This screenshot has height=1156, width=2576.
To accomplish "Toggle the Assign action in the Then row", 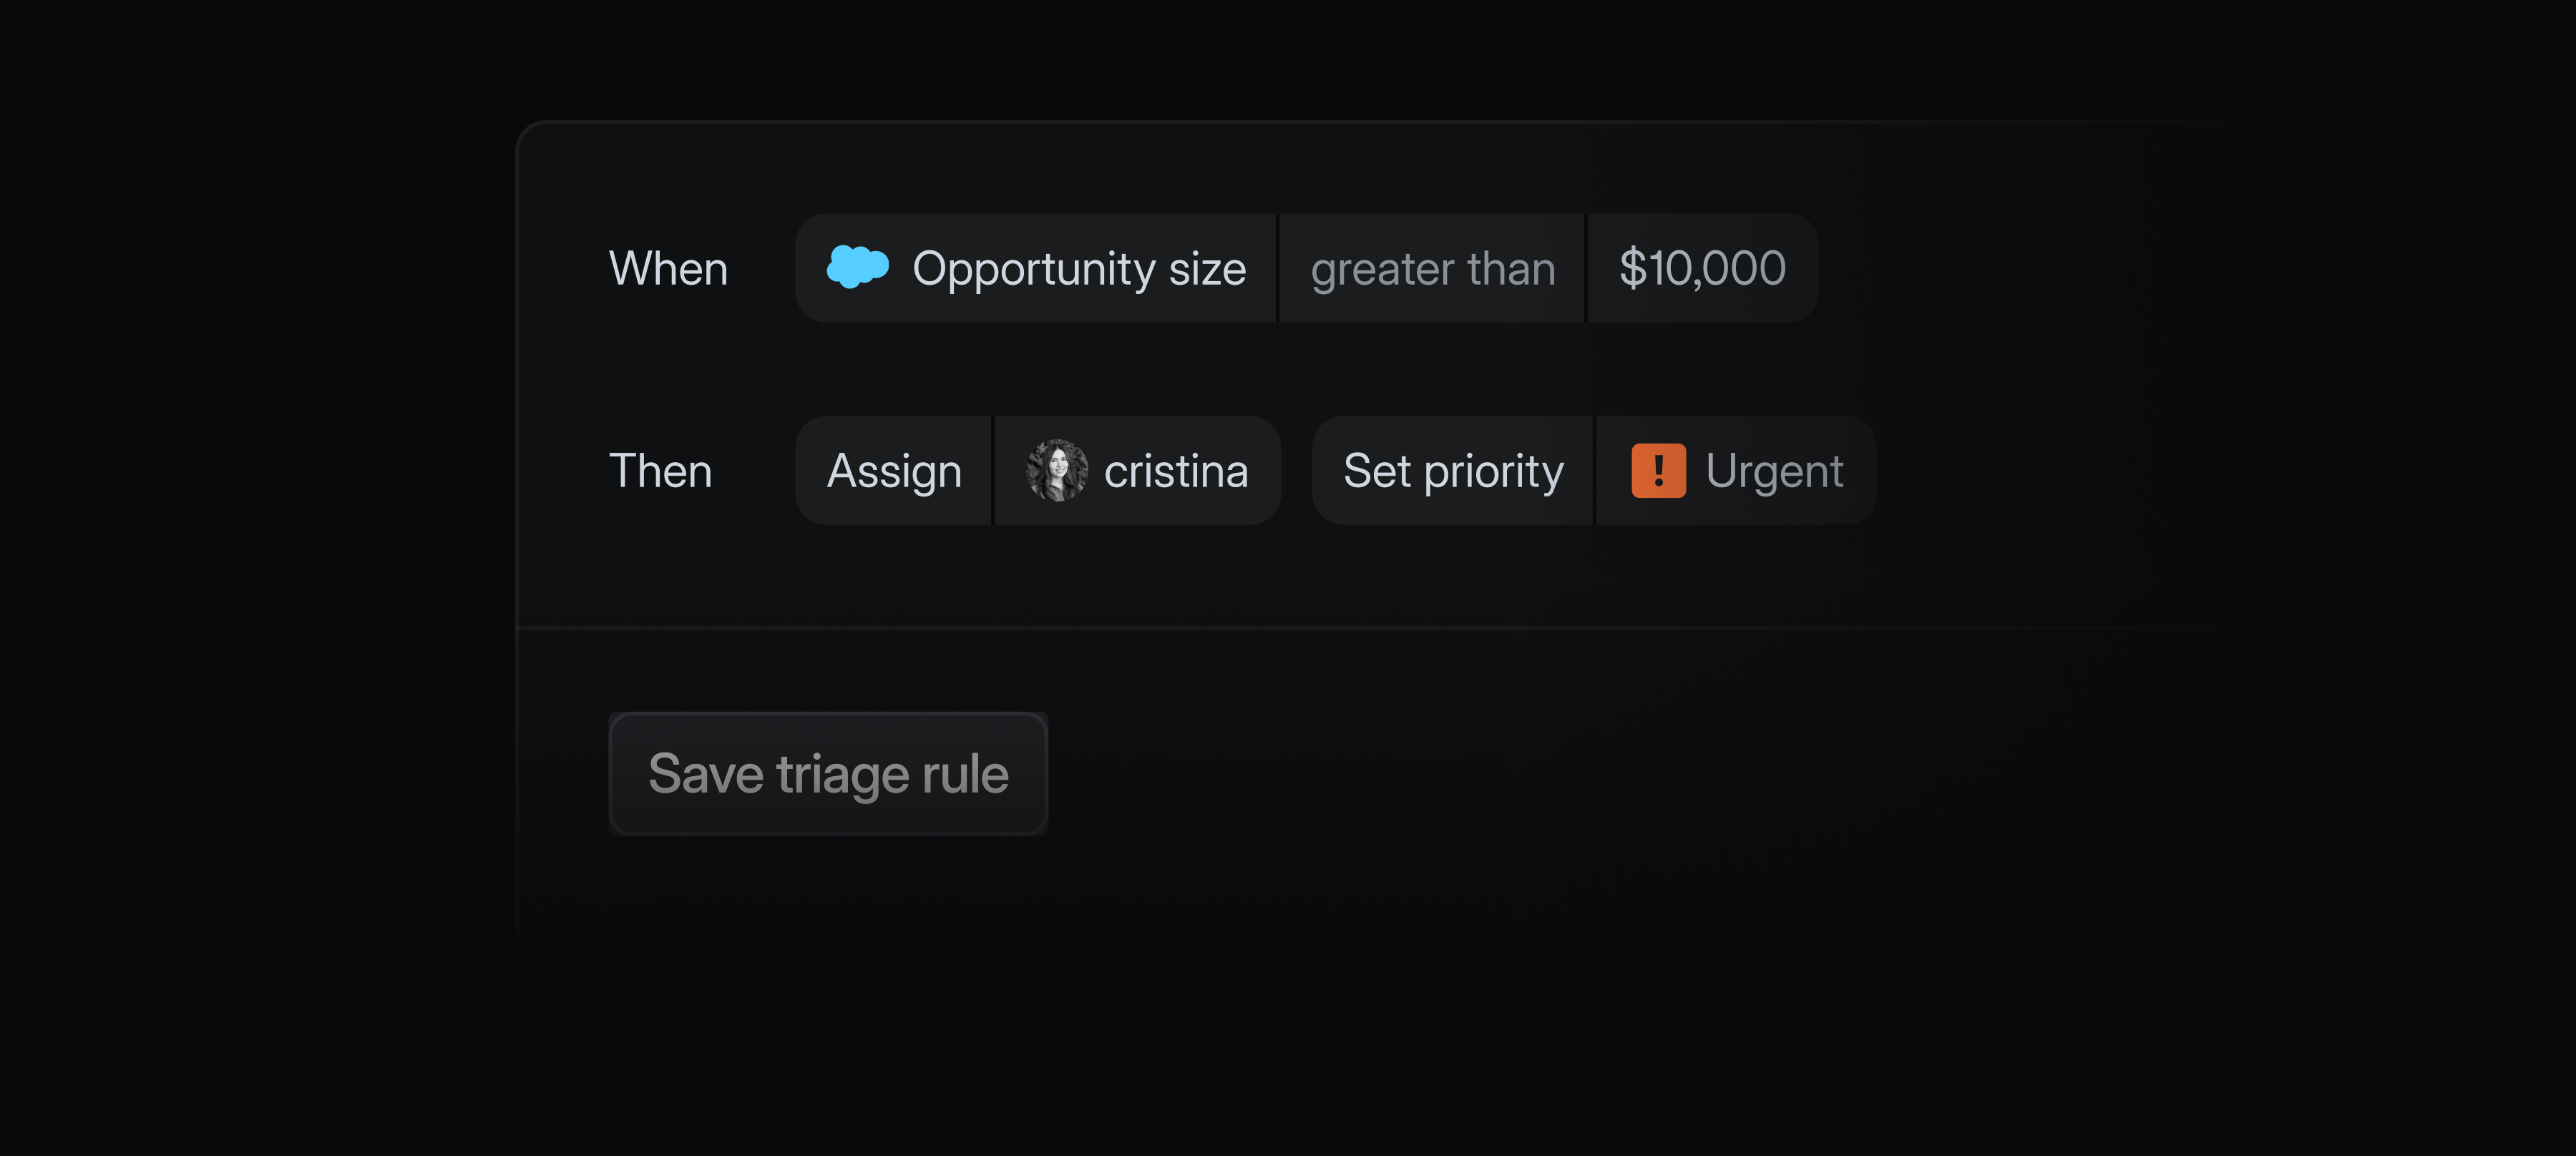I will click(x=893, y=470).
